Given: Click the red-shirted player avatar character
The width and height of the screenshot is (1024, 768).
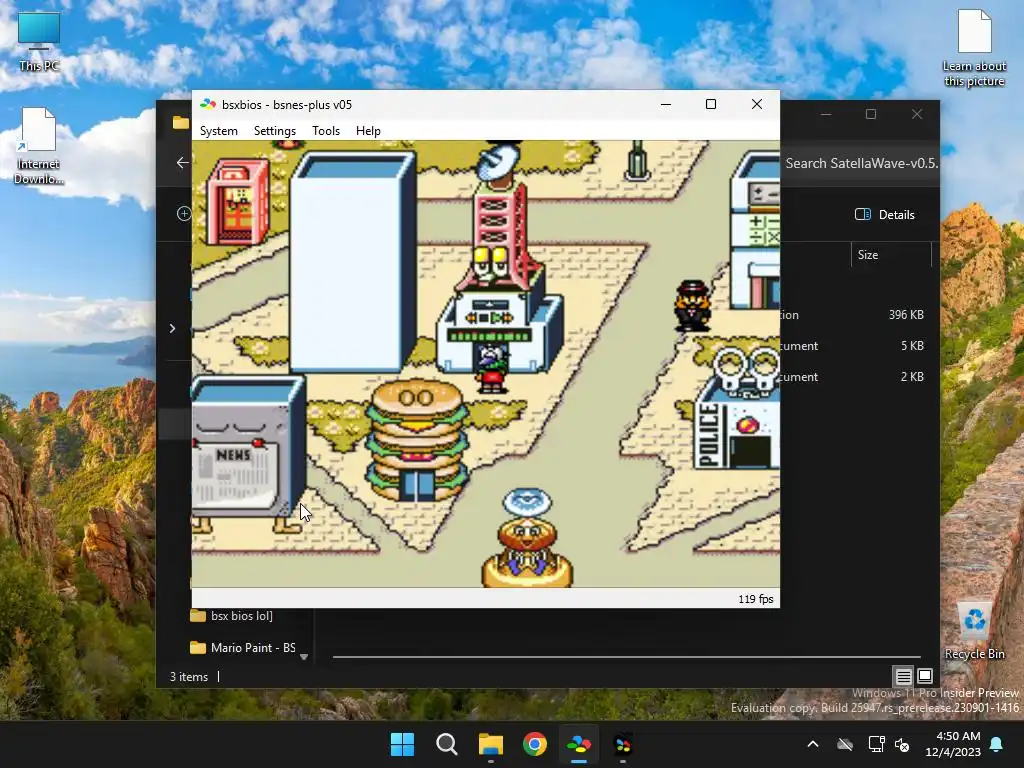Looking at the screenshot, I should 492,368.
